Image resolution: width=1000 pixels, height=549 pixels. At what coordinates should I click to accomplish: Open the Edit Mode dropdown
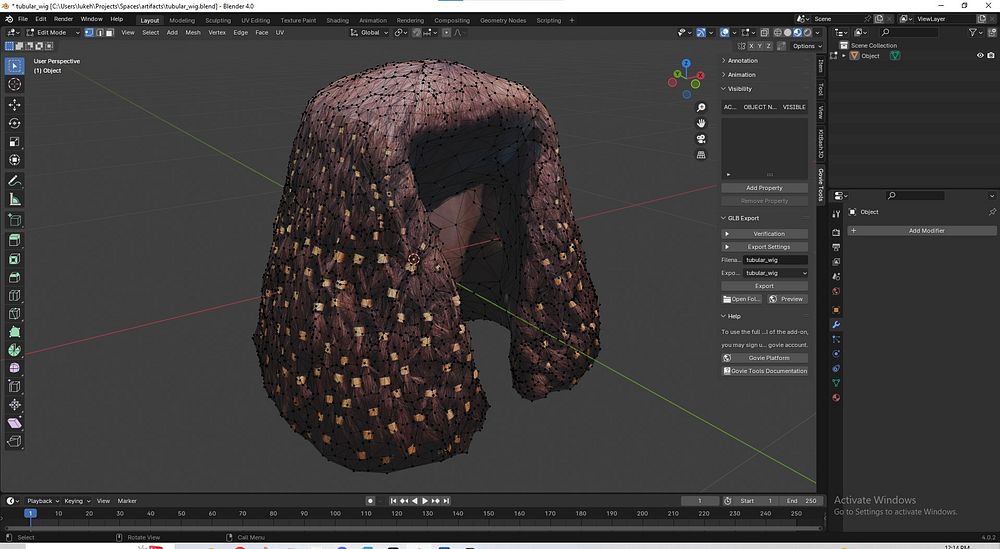[x=52, y=32]
